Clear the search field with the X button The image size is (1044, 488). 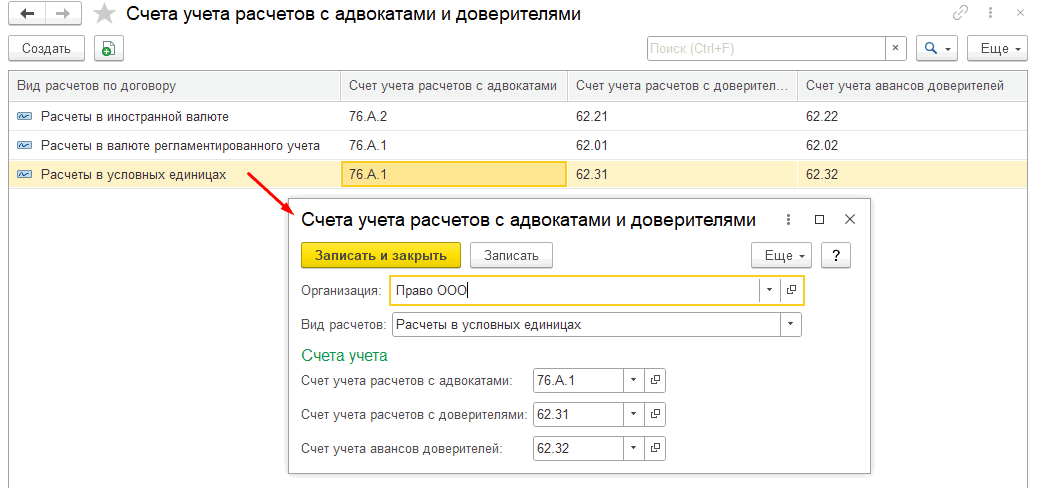click(x=897, y=48)
